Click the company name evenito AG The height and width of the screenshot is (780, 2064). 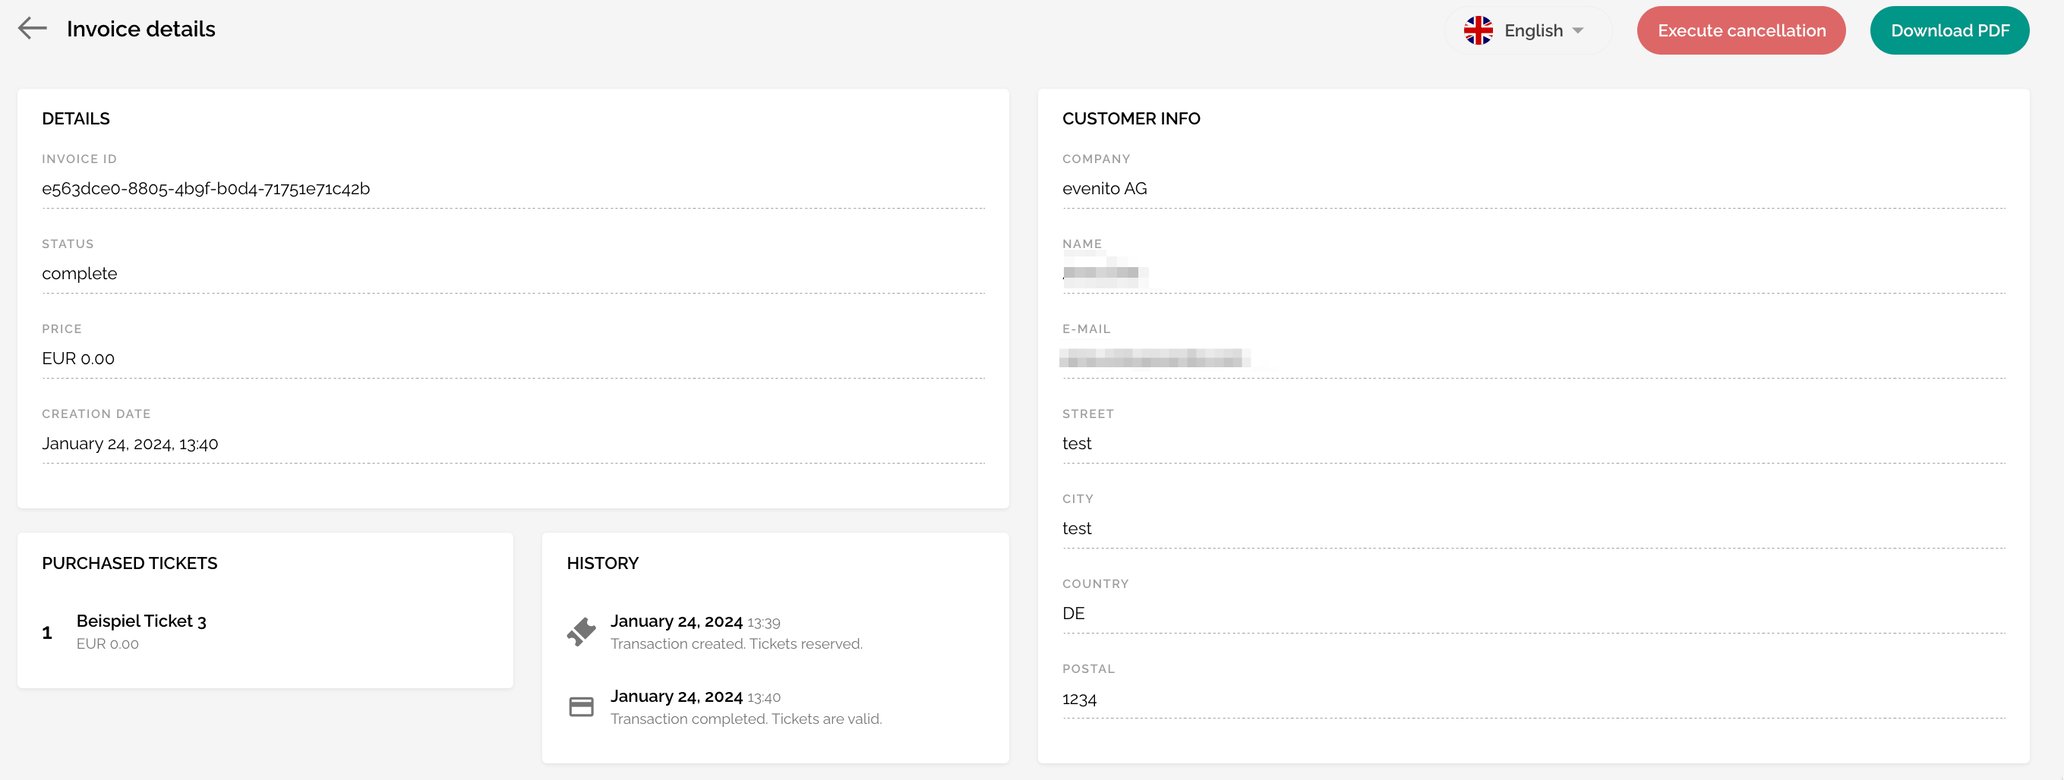(x=1105, y=188)
